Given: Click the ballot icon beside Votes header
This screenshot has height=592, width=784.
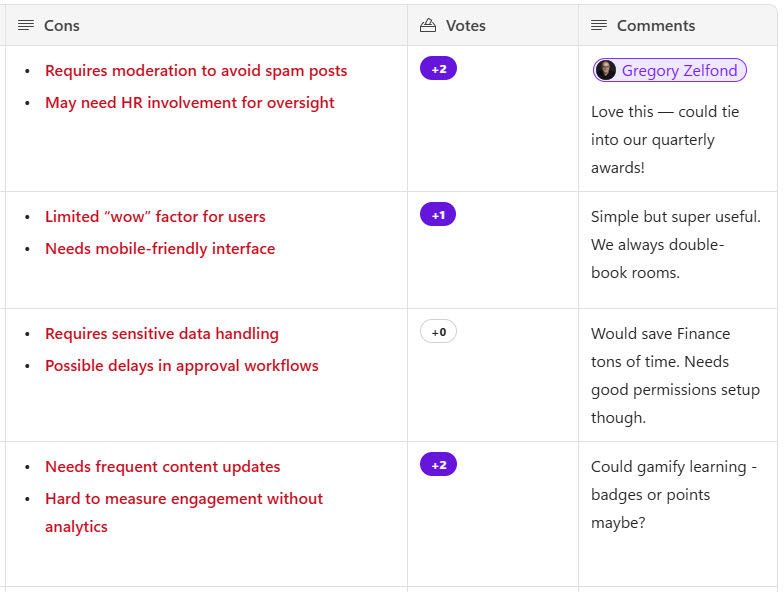Looking at the screenshot, I should click(428, 25).
